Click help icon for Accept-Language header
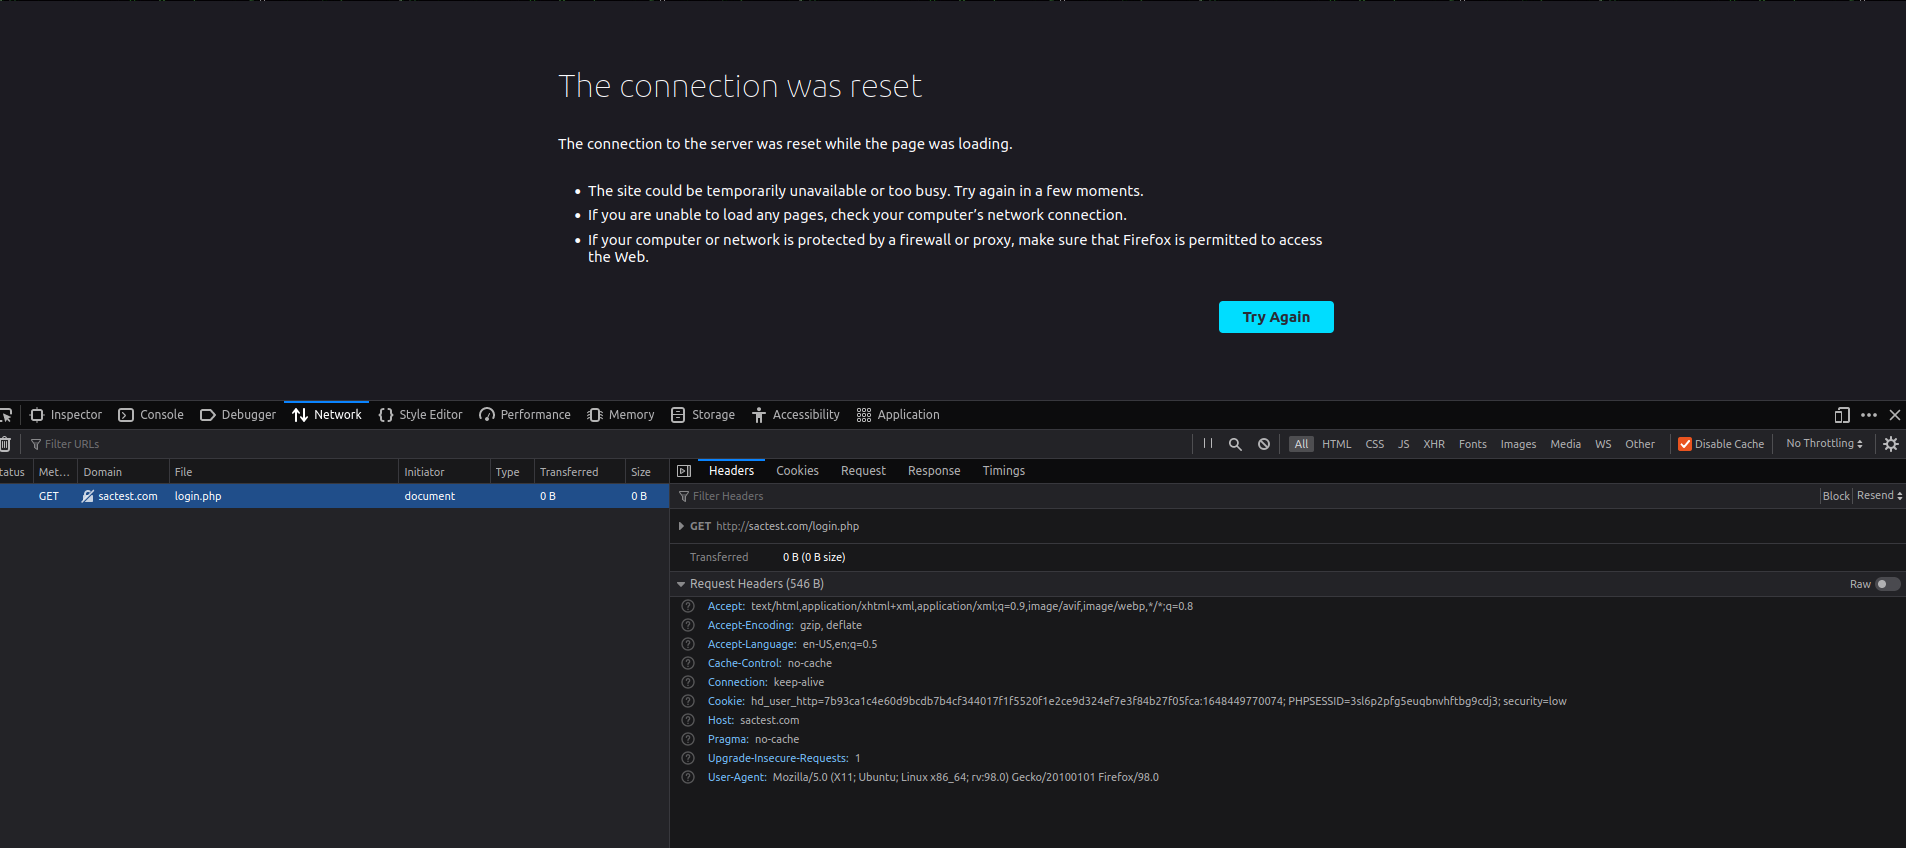The height and width of the screenshot is (848, 1906). [x=688, y=644]
